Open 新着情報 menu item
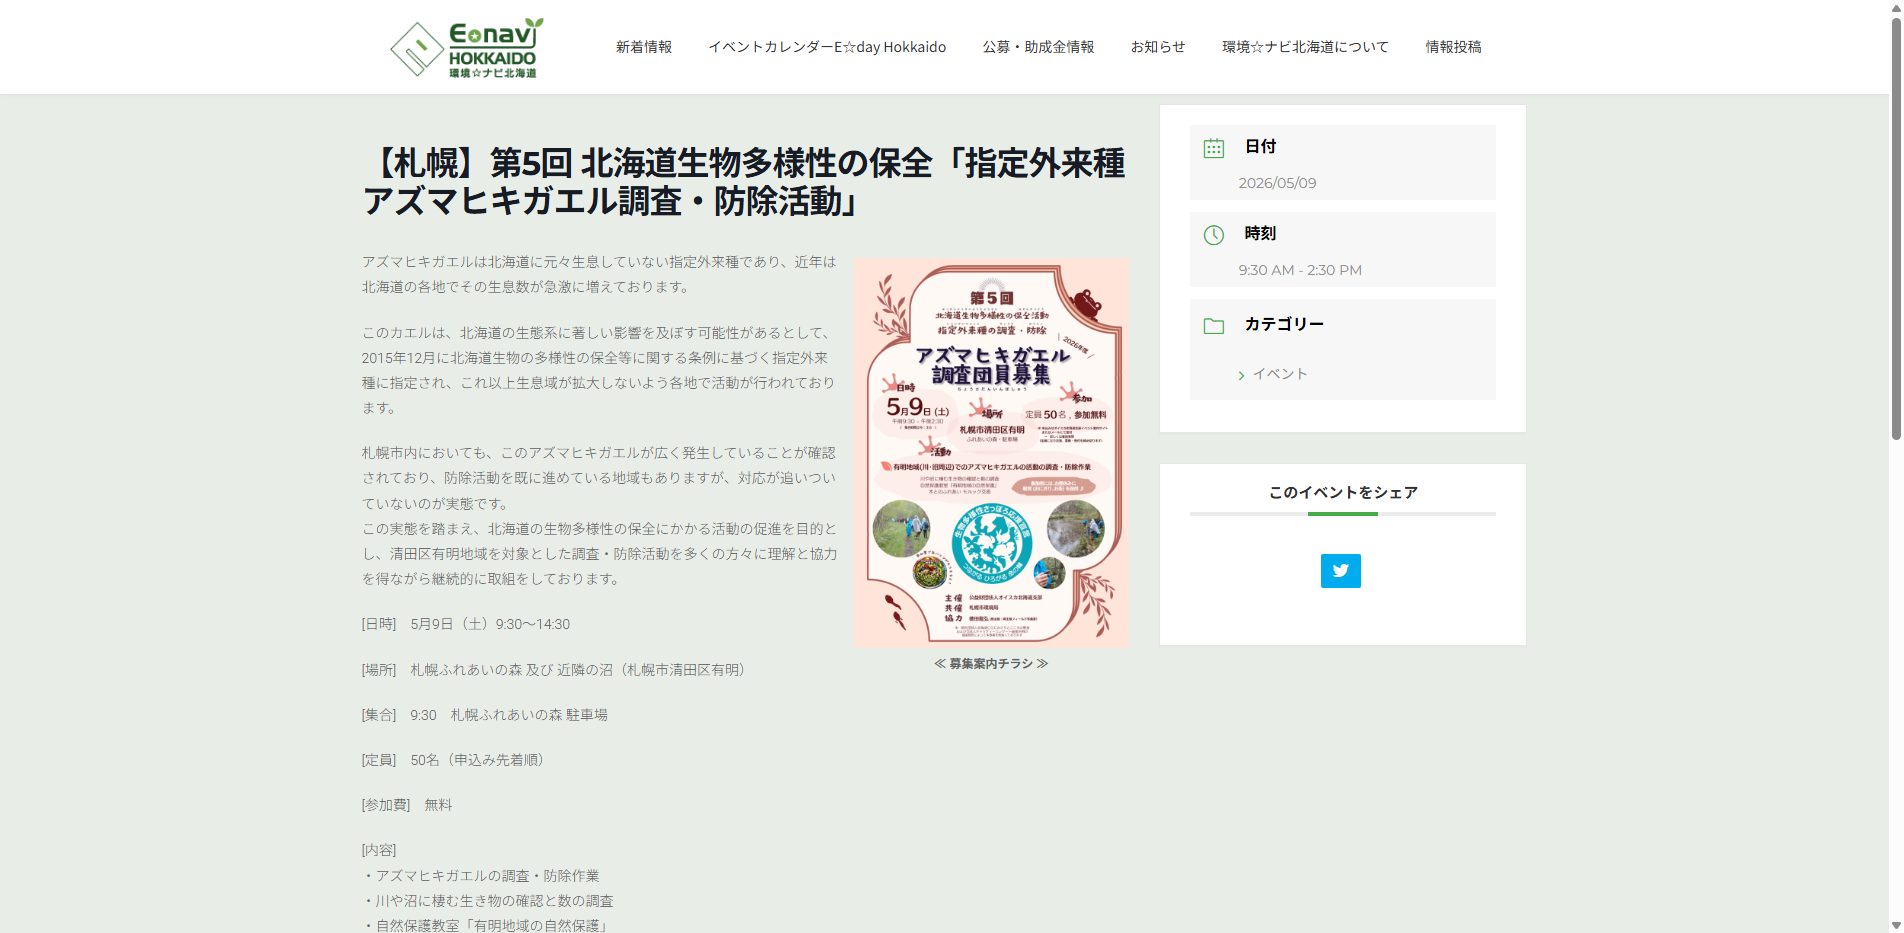1904x933 pixels. click(644, 47)
